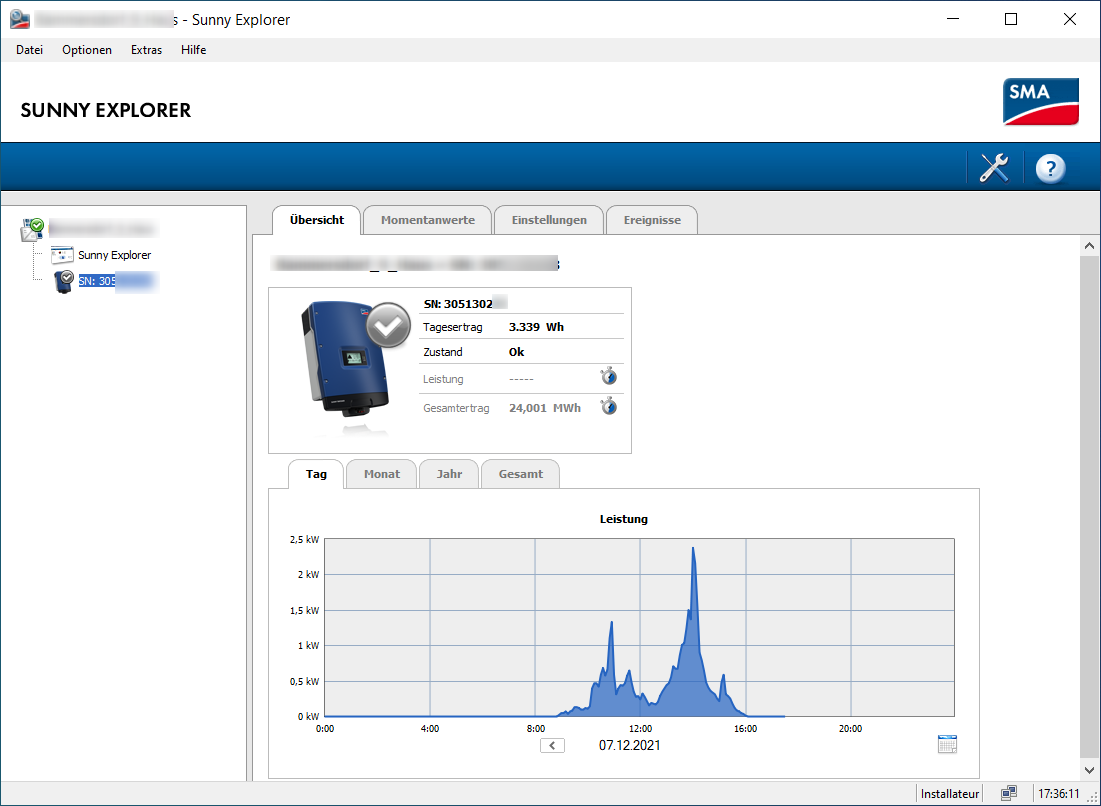This screenshot has width=1101, height=806.
Task: Show the Monat chart tab
Action: click(x=382, y=474)
